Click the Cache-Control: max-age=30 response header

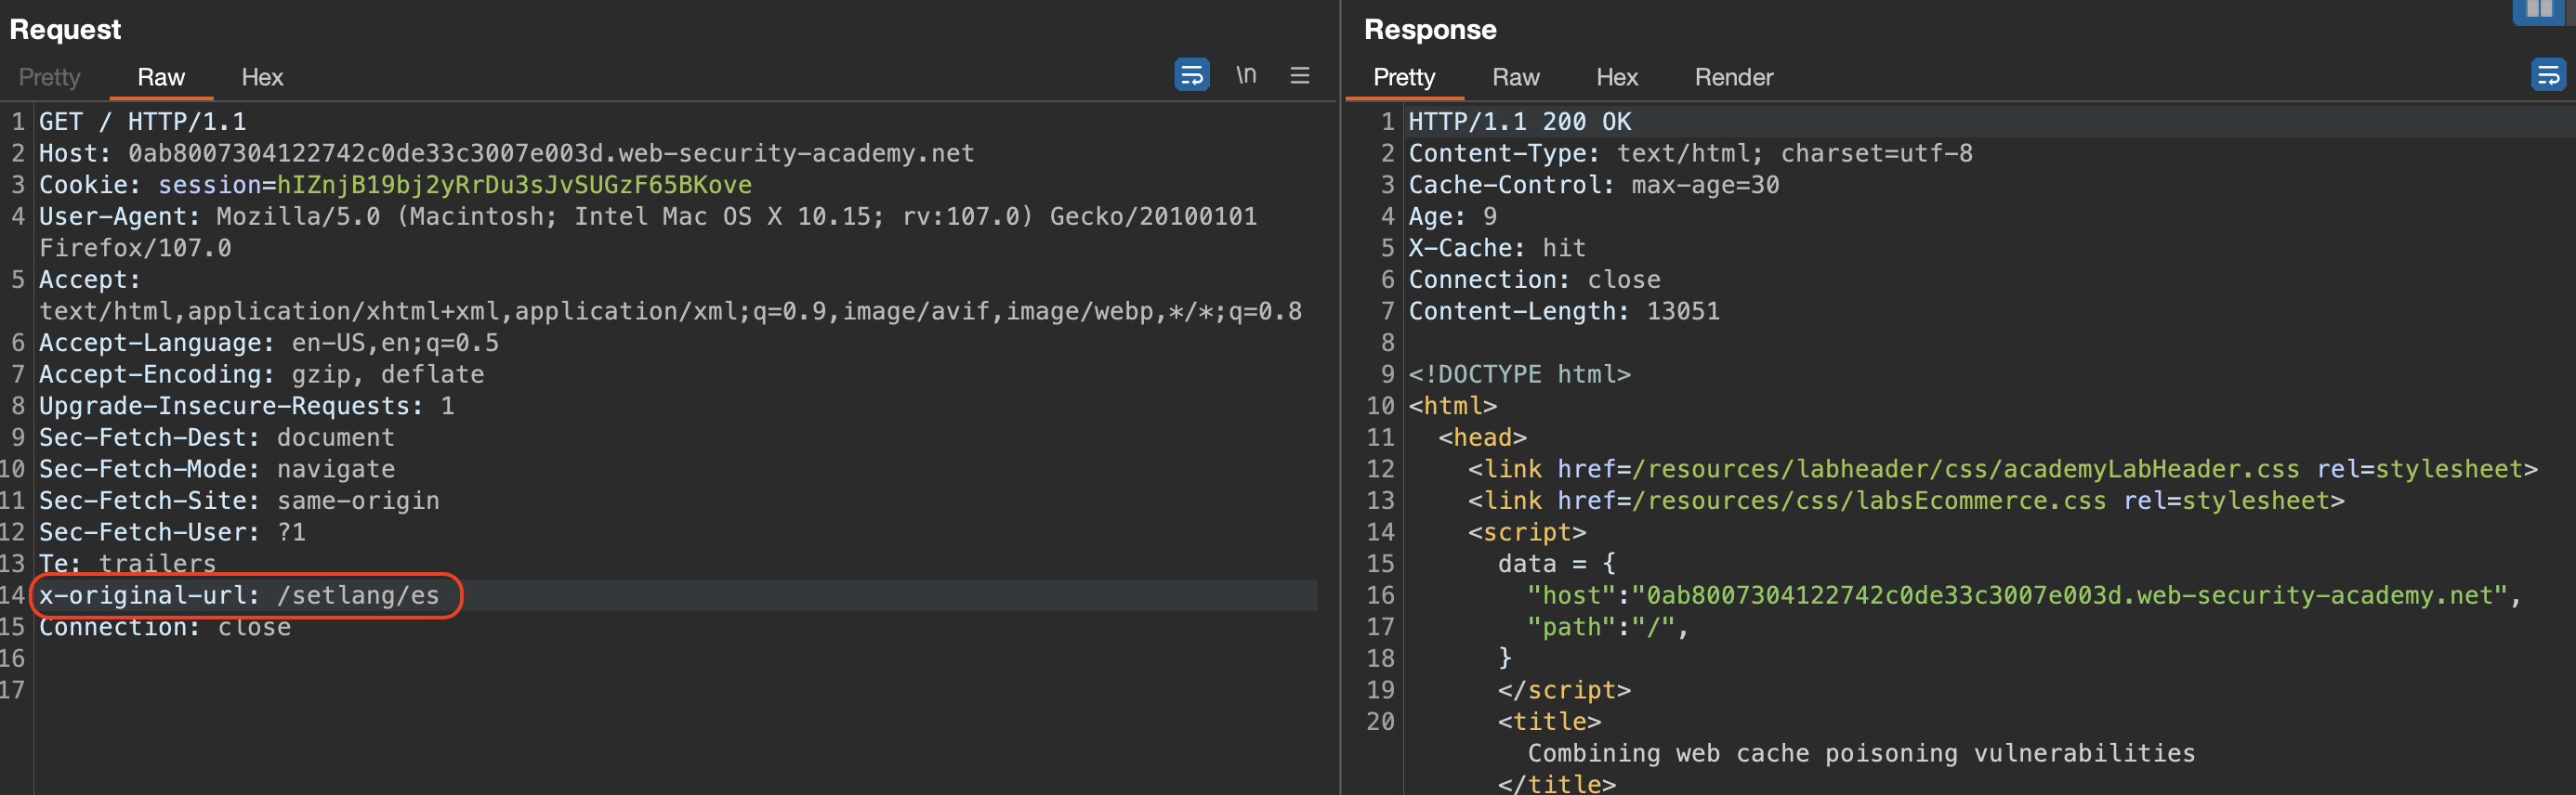(1593, 185)
